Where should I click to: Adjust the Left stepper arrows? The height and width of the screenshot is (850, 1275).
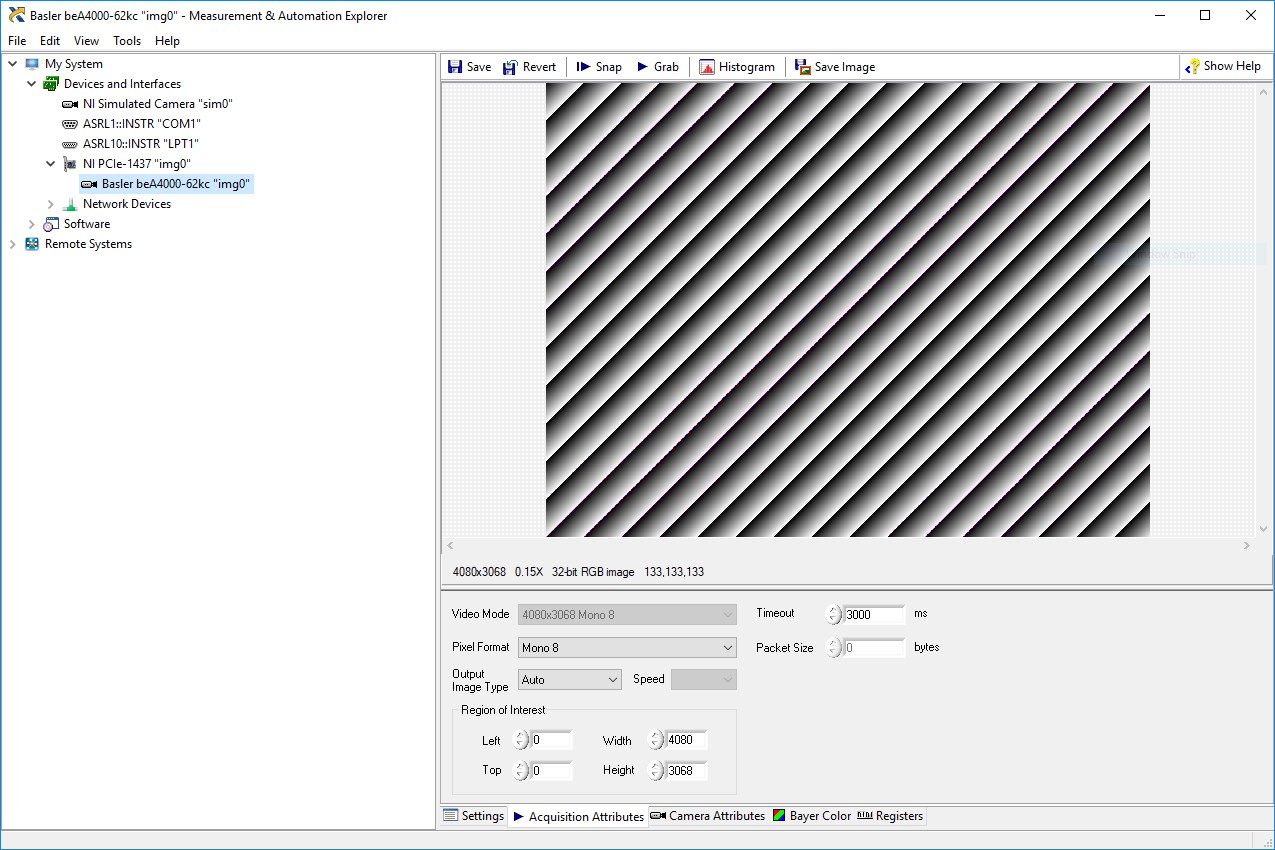pyautogui.click(x=521, y=741)
